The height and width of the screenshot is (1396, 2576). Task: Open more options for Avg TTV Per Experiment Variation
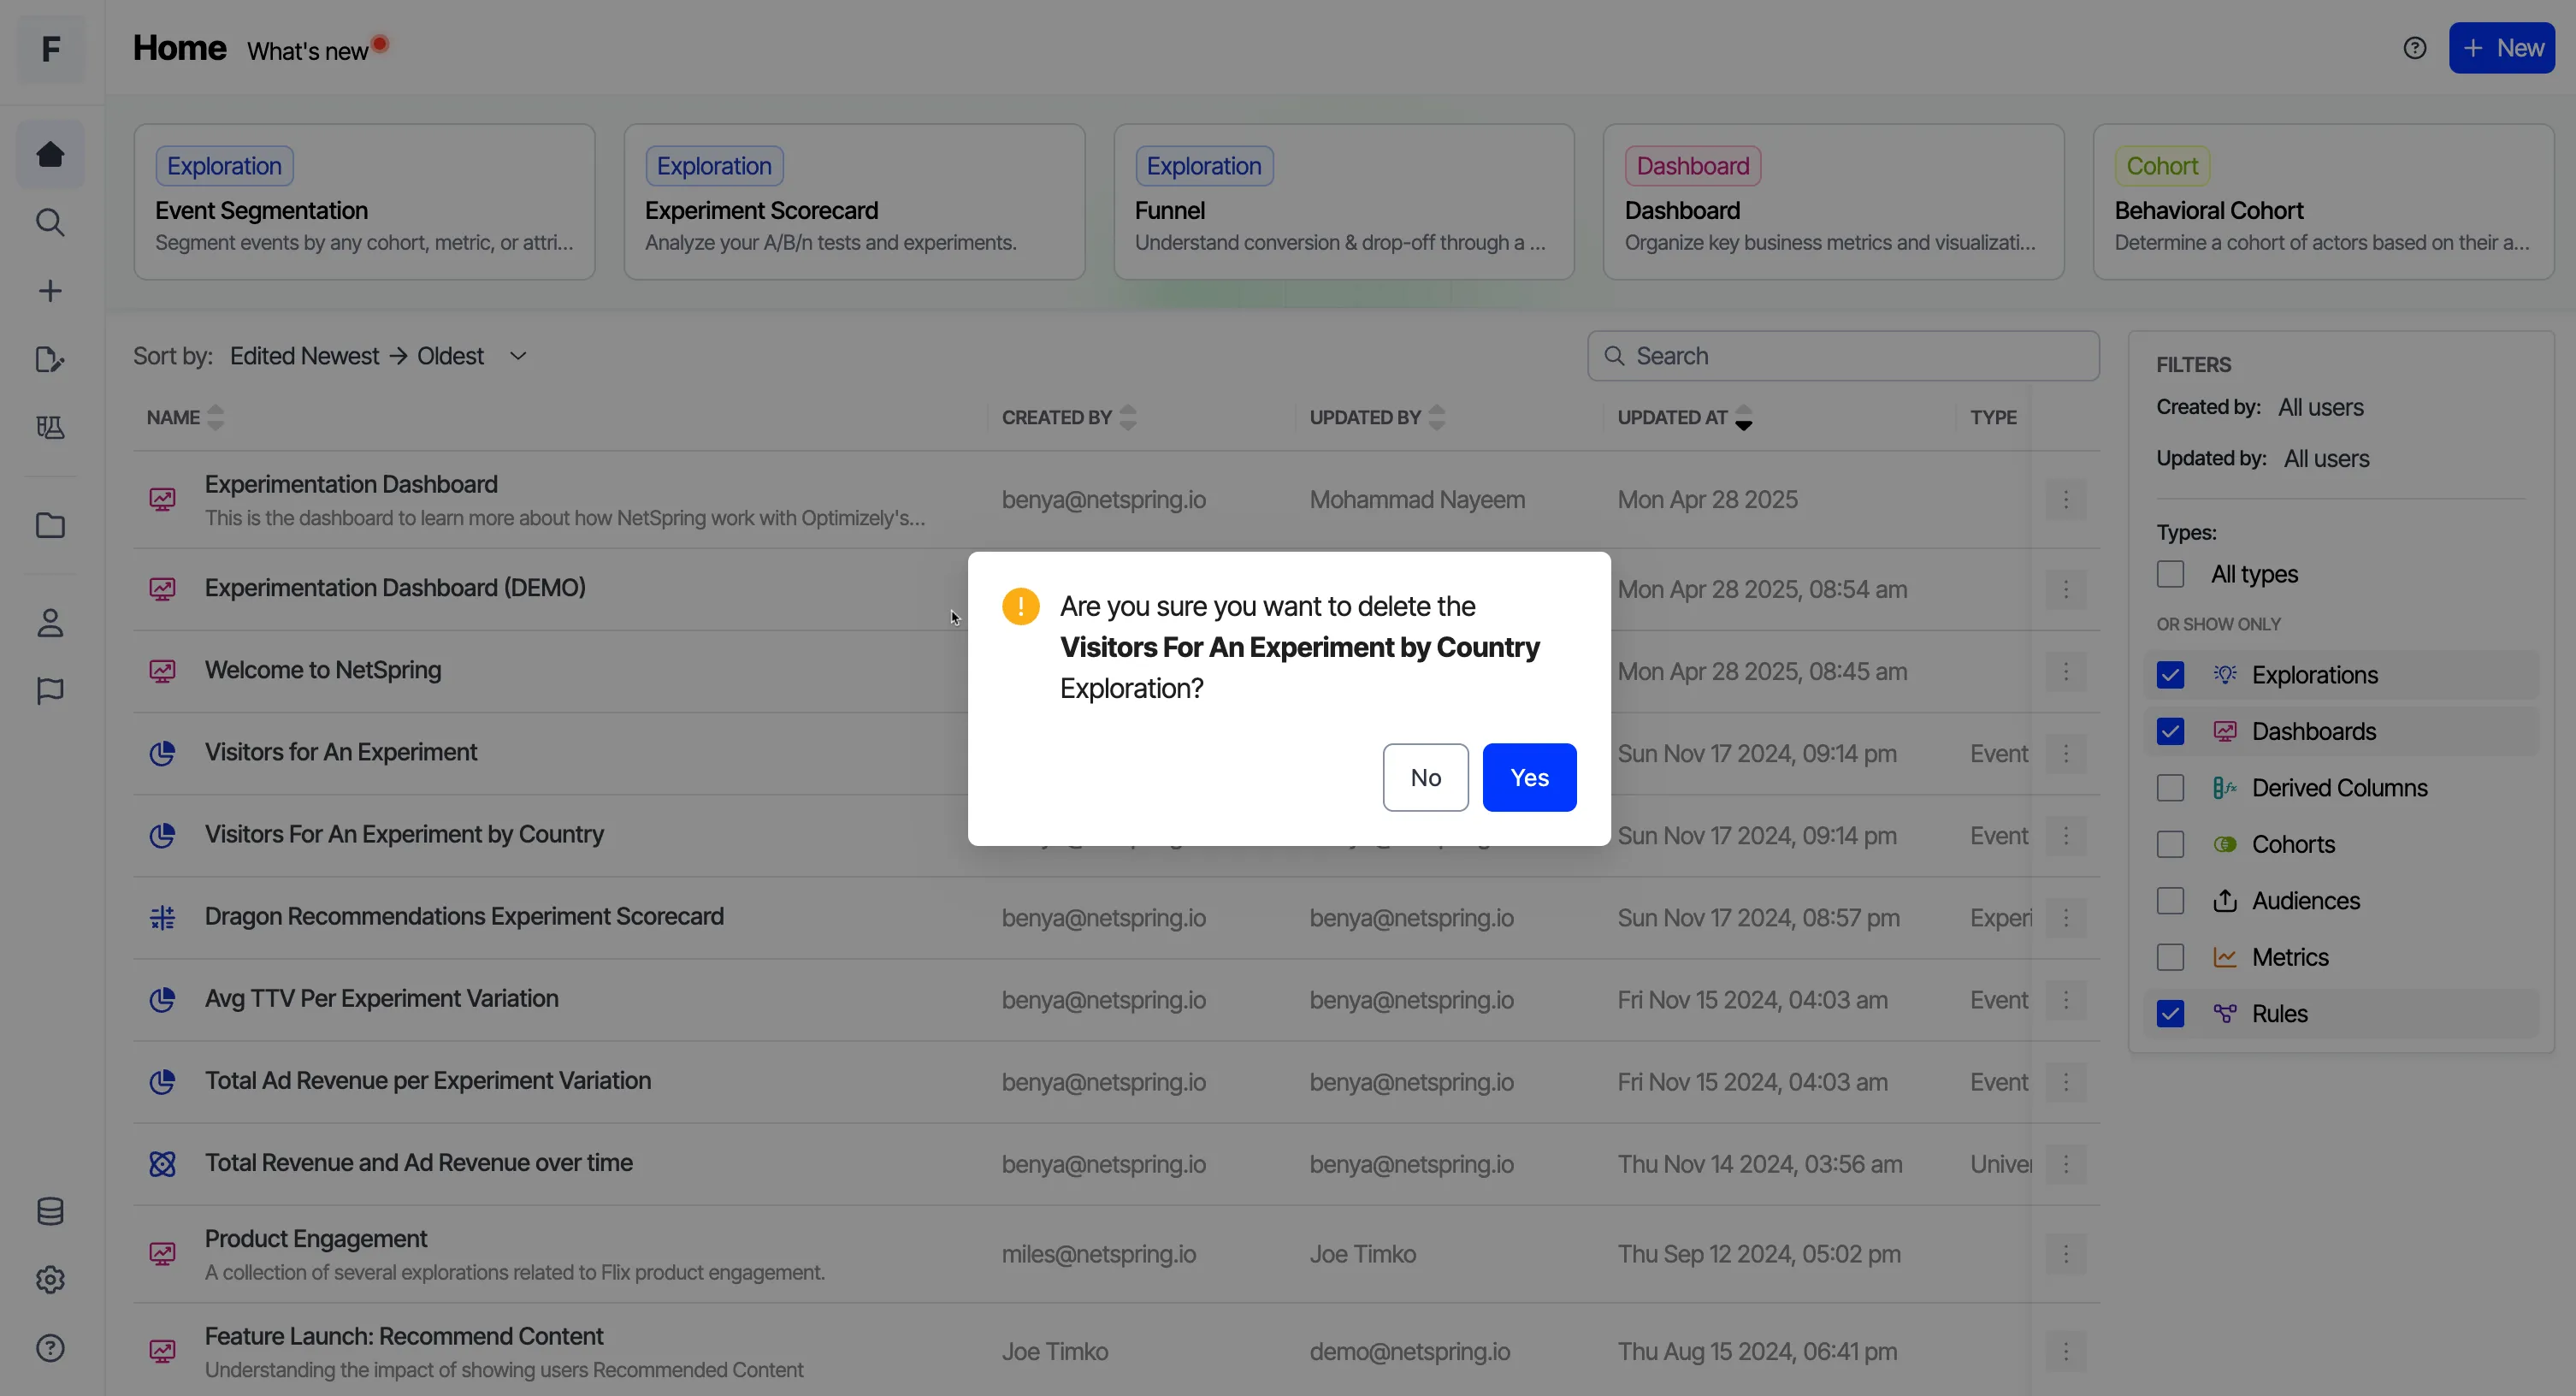click(x=2066, y=1000)
